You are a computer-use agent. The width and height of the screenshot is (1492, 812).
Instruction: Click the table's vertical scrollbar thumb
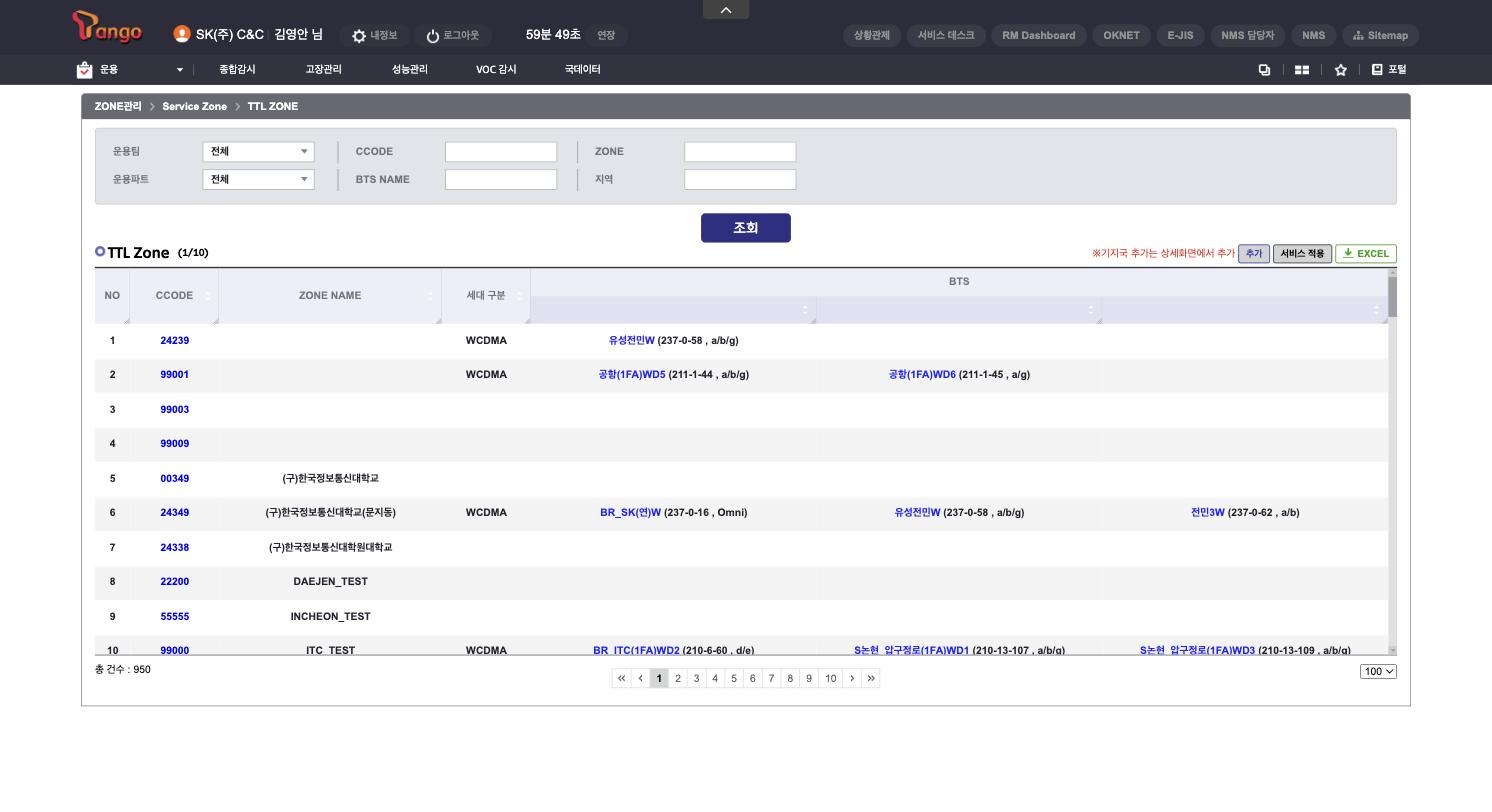point(1393,297)
